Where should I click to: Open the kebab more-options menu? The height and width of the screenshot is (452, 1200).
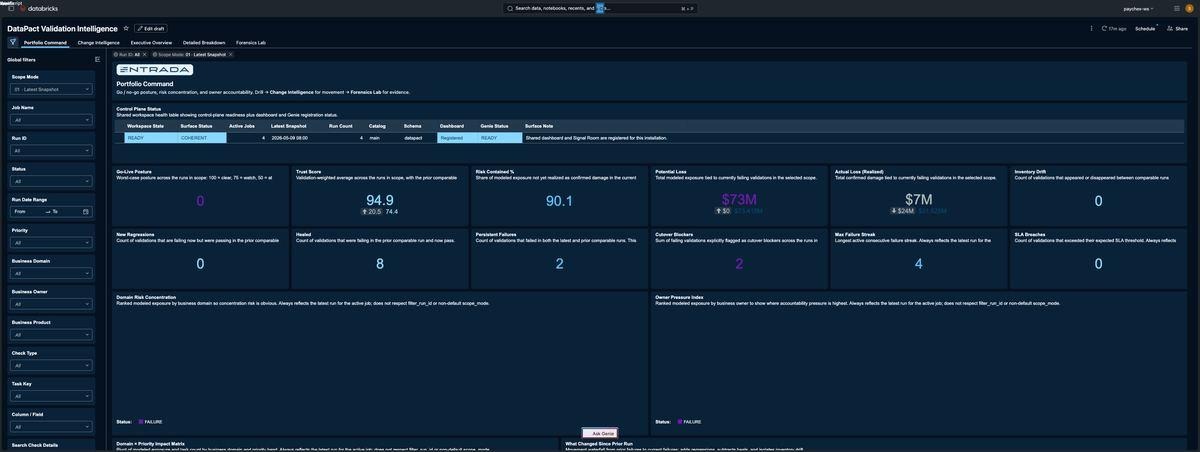coord(1091,29)
